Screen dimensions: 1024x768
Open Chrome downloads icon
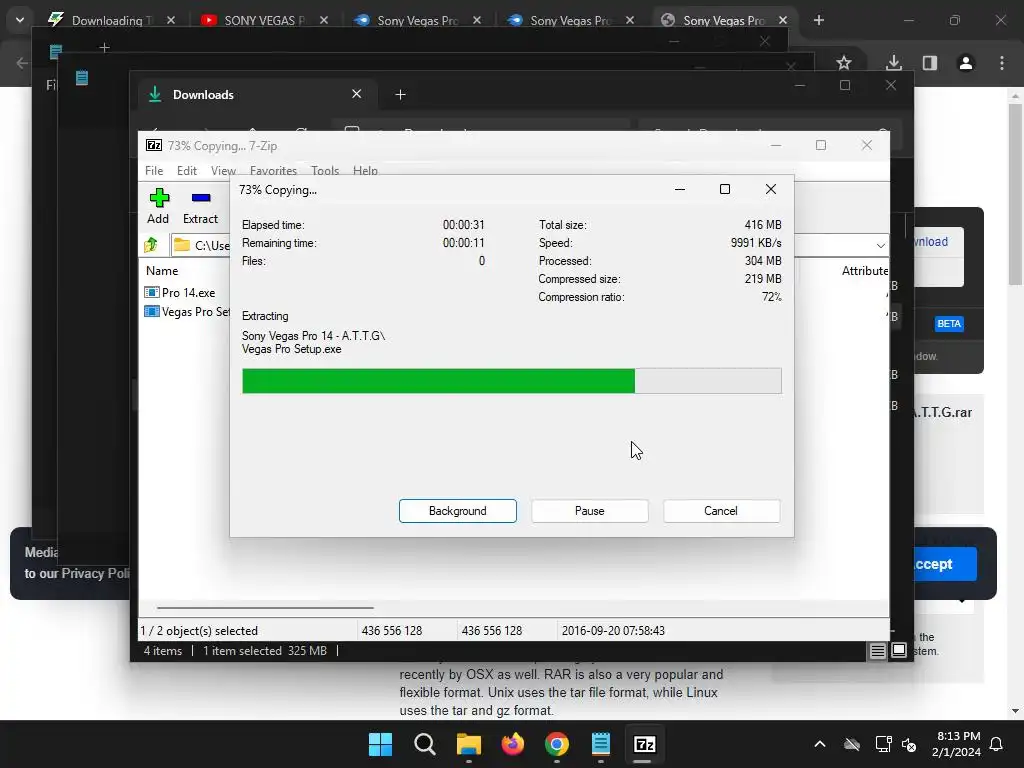[x=894, y=63]
